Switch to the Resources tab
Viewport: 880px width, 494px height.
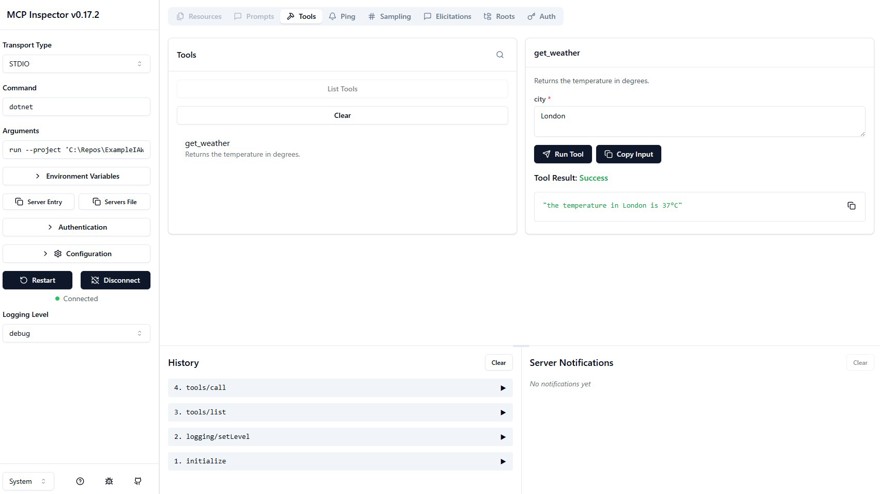tap(199, 16)
